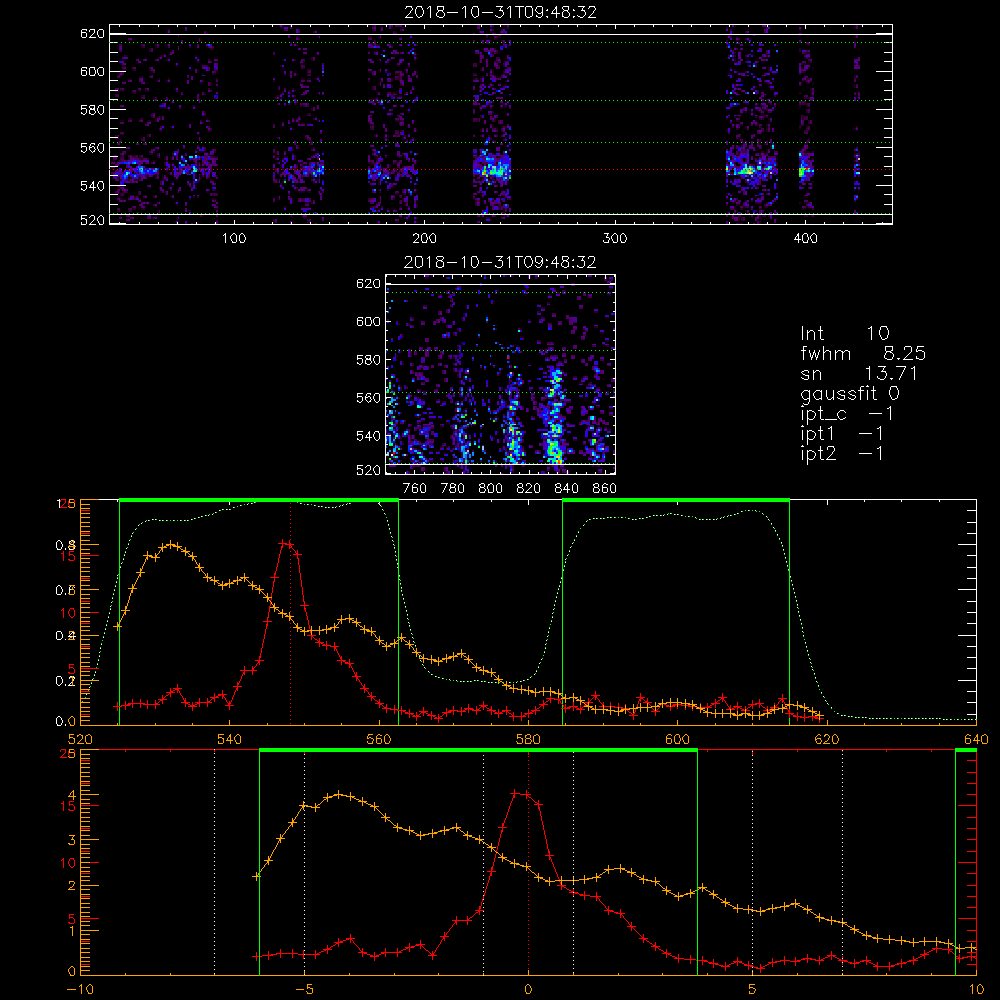Click the red curve peak at zero in bottom plot
The height and width of the screenshot is (1000, 1000).
[x=520, y=793]
